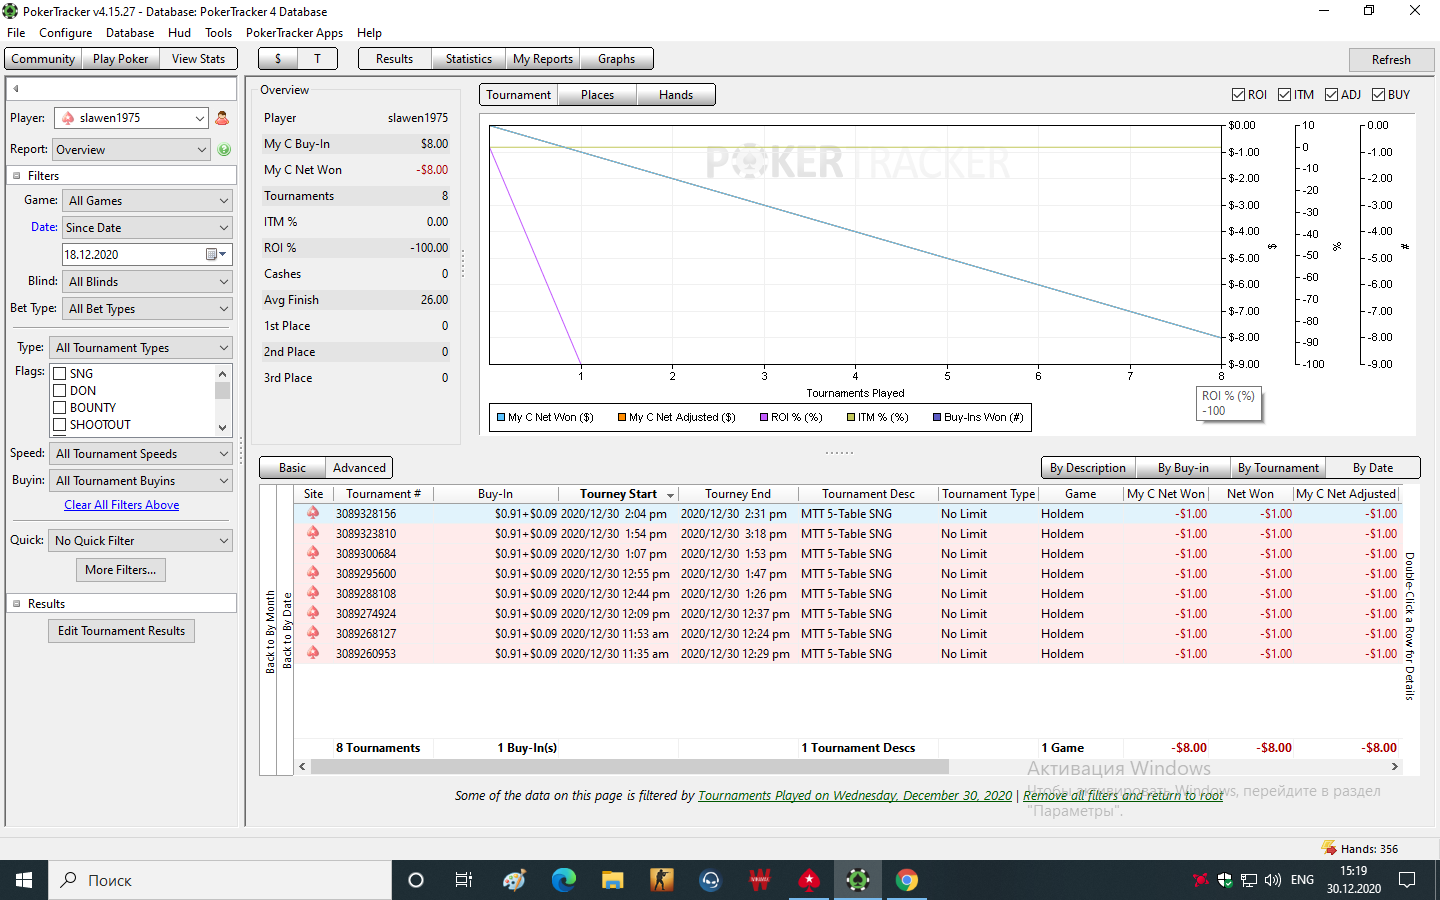1440x900 pixels.
Task: Click the Hands count status icon
Action: click(1329, 848)
